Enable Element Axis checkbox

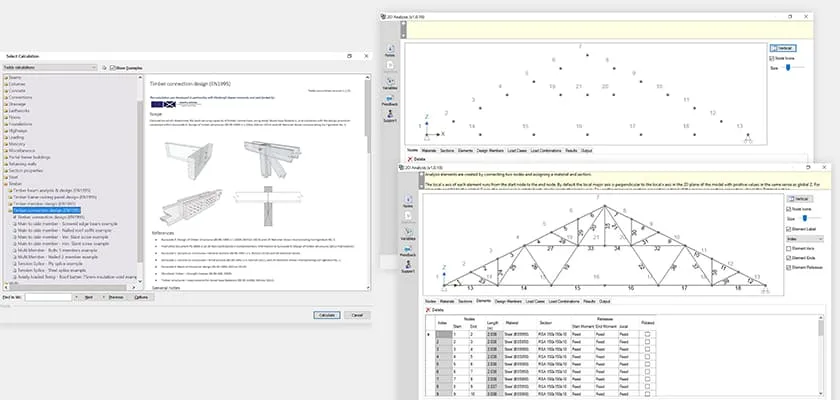click(x=788, y=248)
